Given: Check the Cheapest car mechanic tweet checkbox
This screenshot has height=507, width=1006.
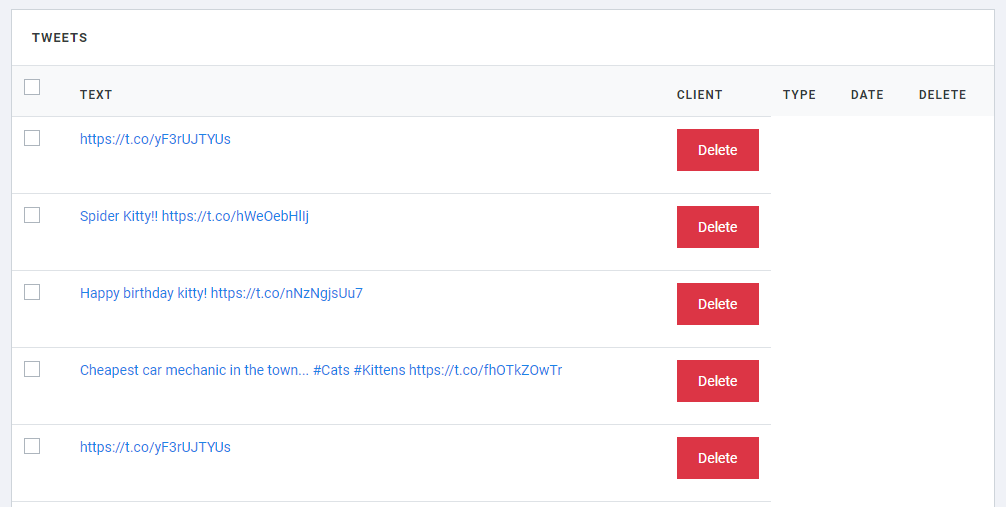Looking at the screenshot, I should (32, 369).
